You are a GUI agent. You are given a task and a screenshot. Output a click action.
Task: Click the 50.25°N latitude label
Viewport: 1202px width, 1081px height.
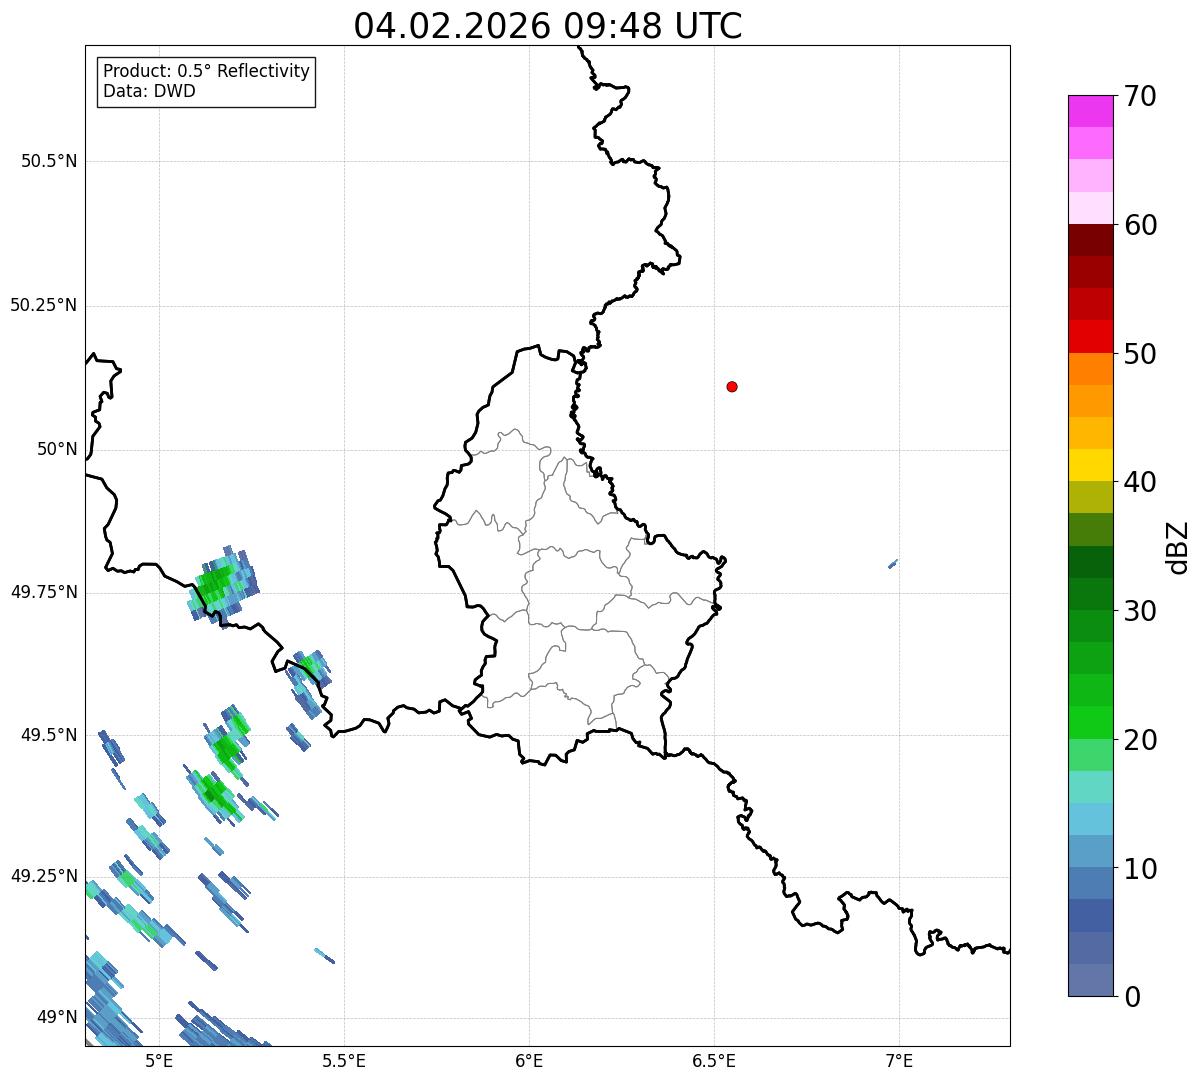point(44,305)
